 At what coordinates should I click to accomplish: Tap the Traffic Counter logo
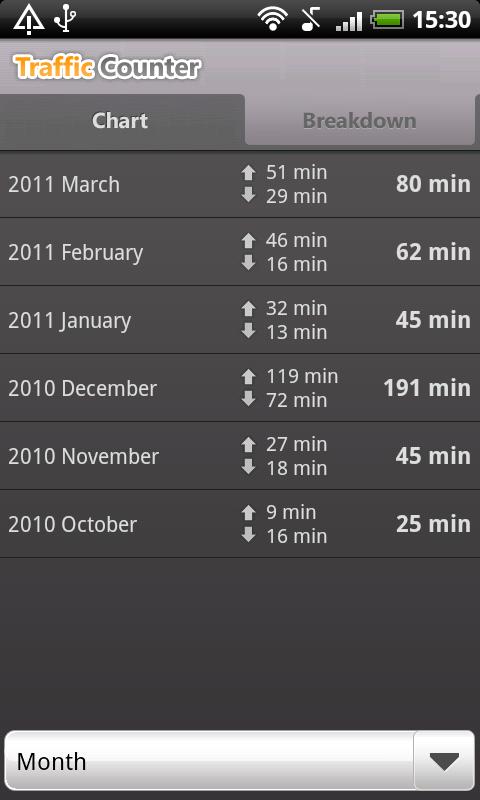(108, 67)
